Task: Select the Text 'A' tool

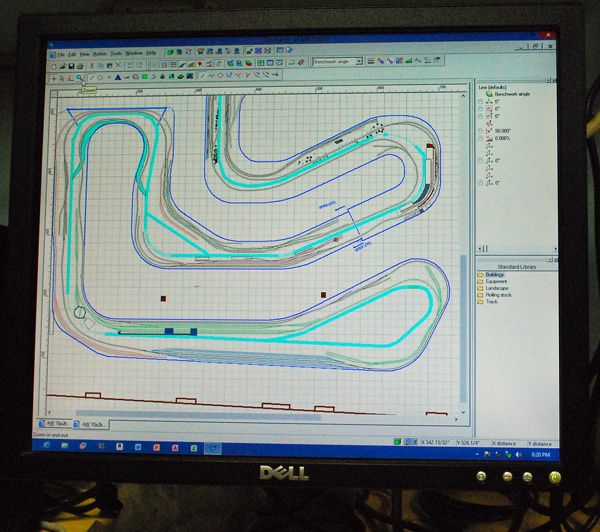Action: [x=118, y=77]
